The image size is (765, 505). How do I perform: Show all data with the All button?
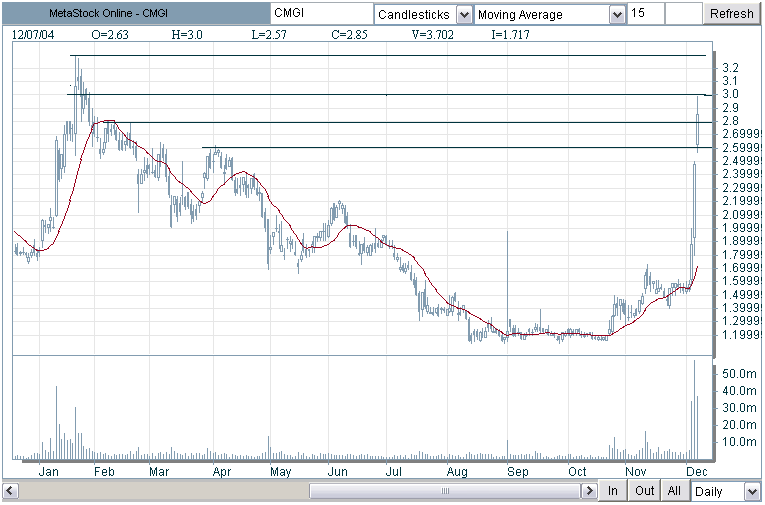[674, 491]
